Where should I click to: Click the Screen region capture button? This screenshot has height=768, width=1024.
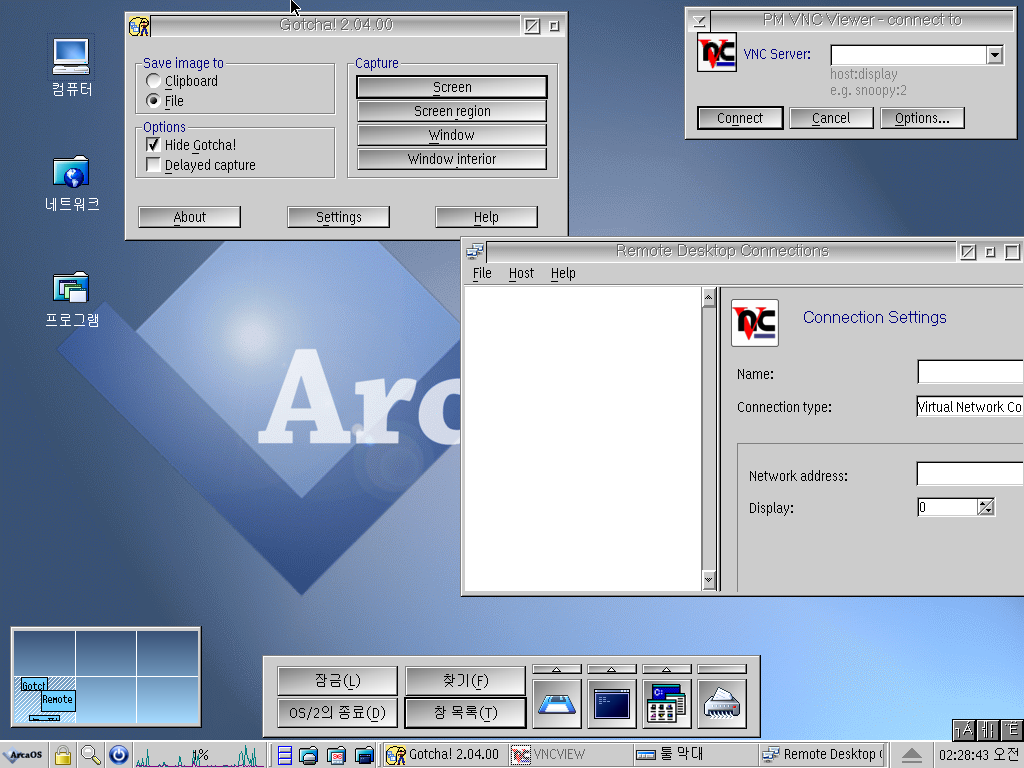click(452, 111)
